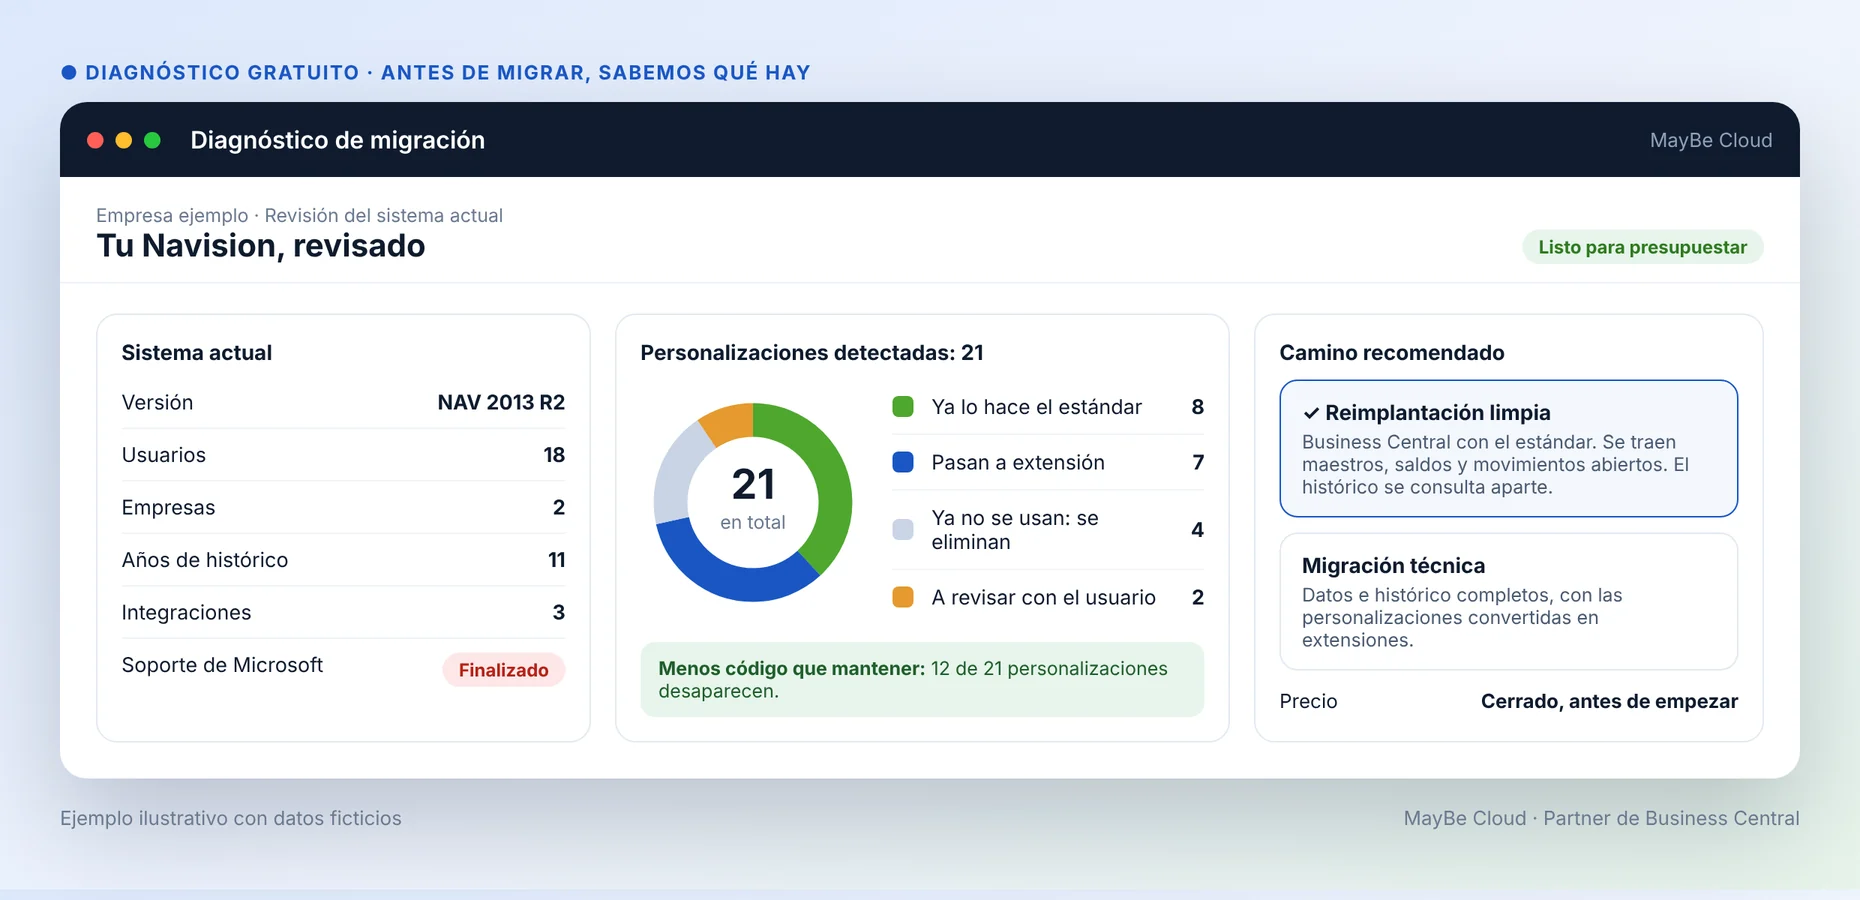Viewport: 1860px width, 900px height.
Task: Click 'MayBe Cloud' in the dark title bar
Action: pyautogui.click(x=1711, y=140)
